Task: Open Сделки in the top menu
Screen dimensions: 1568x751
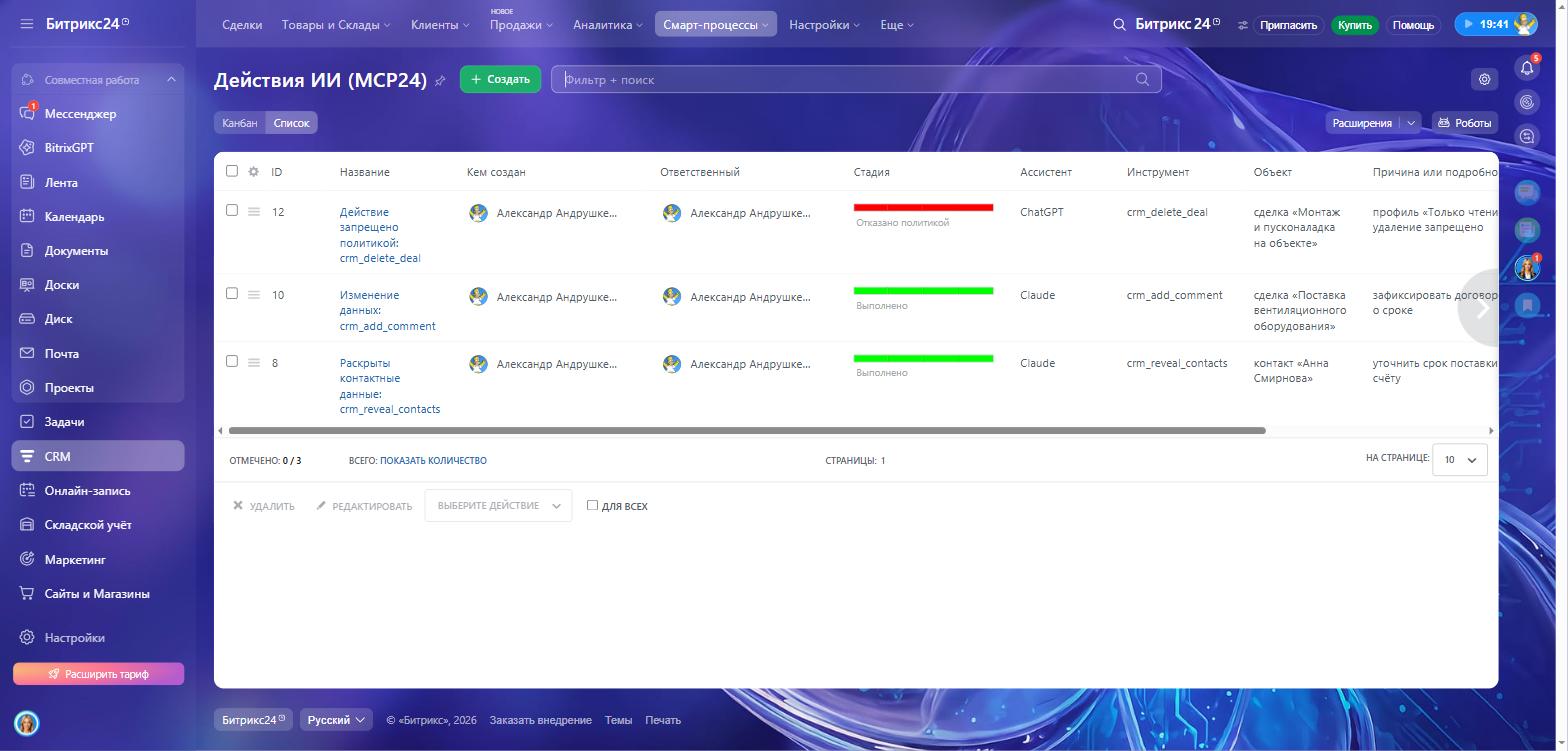Action: pos(242,25)
